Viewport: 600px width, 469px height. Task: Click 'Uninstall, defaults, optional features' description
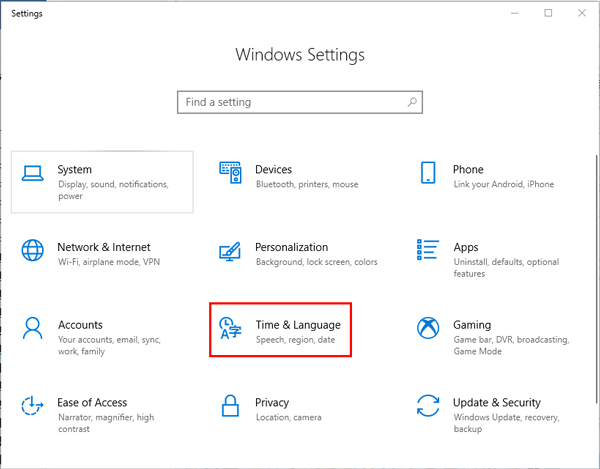(x=506, y=268)
